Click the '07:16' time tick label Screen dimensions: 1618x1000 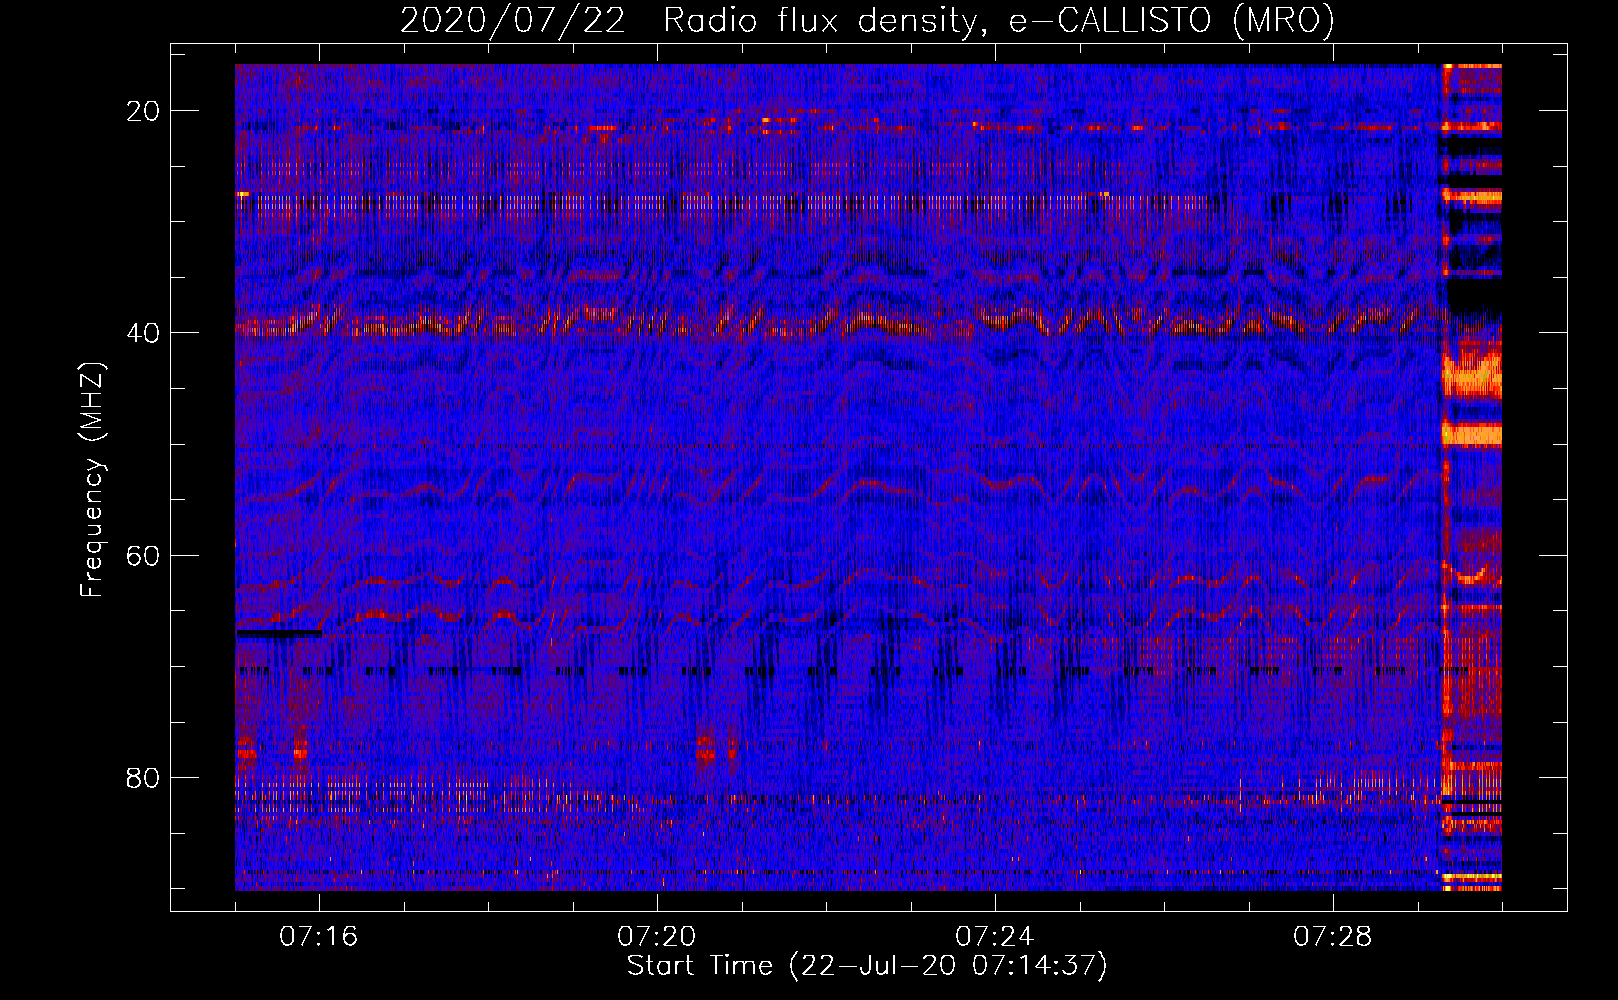[x=319, y=937]
